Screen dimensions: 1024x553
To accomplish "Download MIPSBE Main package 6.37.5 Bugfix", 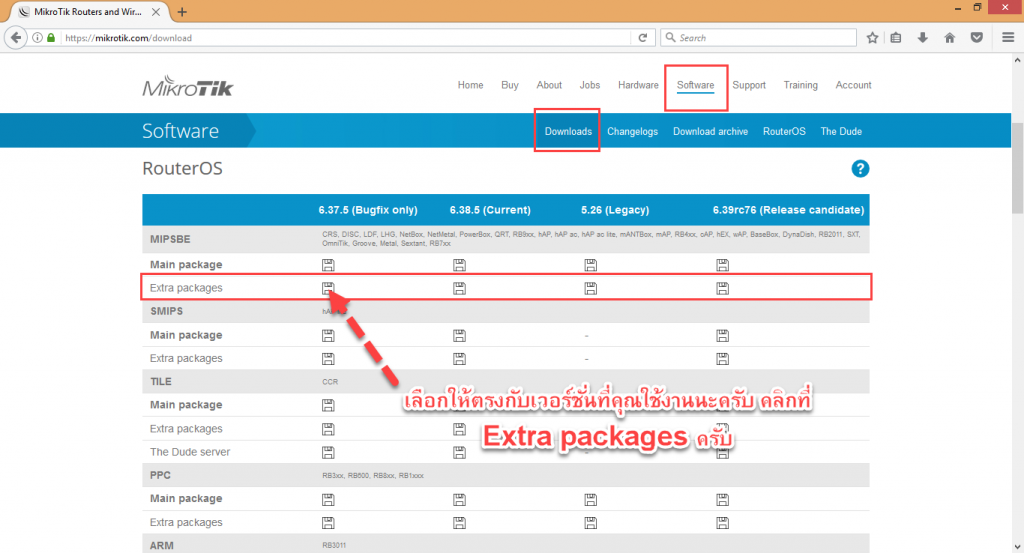I will tap(328, 264).
